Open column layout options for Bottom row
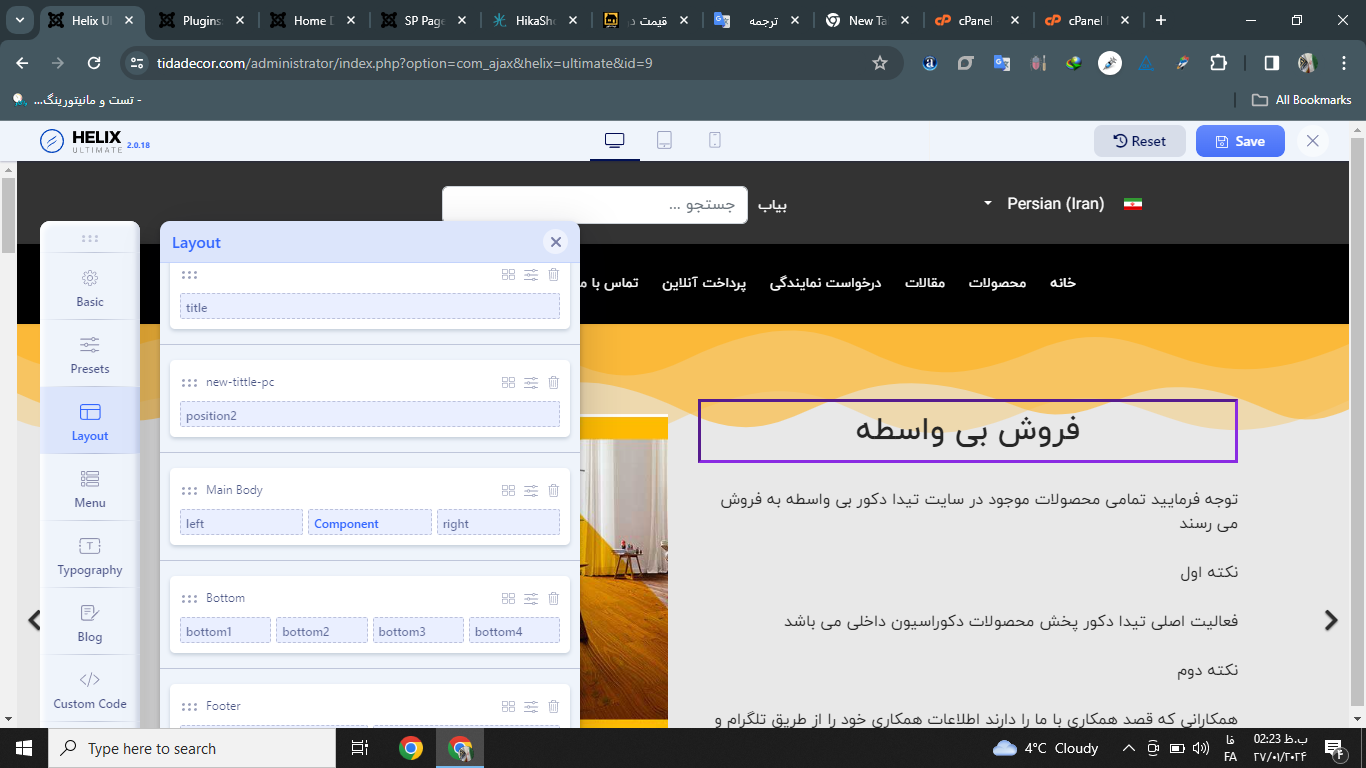 point(508,598)
